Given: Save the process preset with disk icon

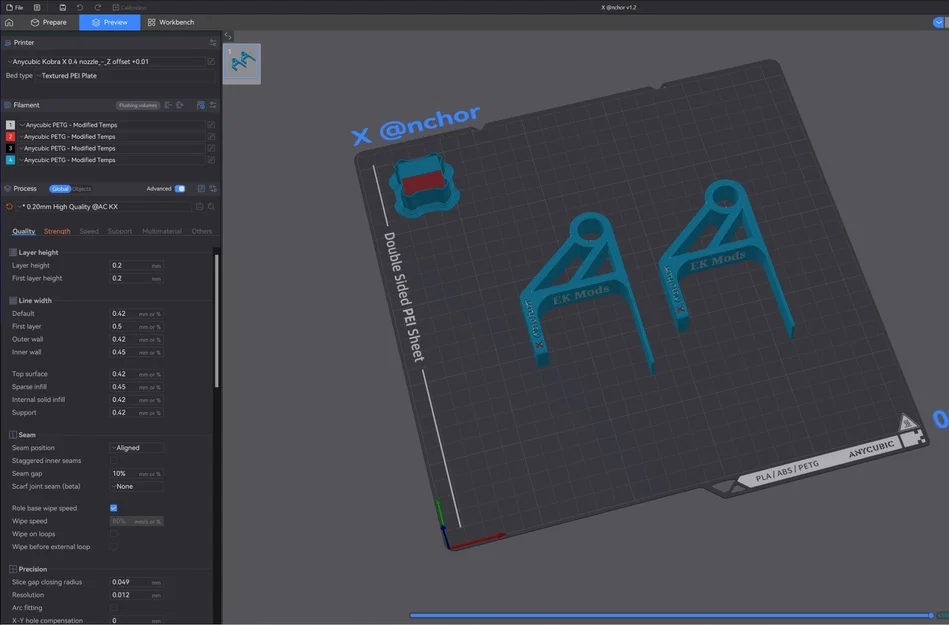Looking at the screenshot, I should [199, 207].
